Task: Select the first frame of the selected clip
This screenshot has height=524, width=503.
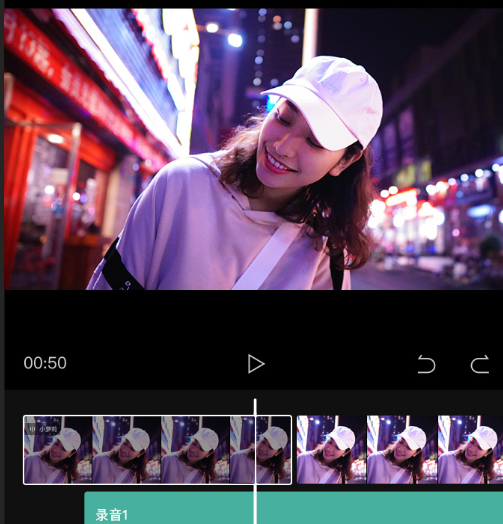Action: click(x=58, y=450)
